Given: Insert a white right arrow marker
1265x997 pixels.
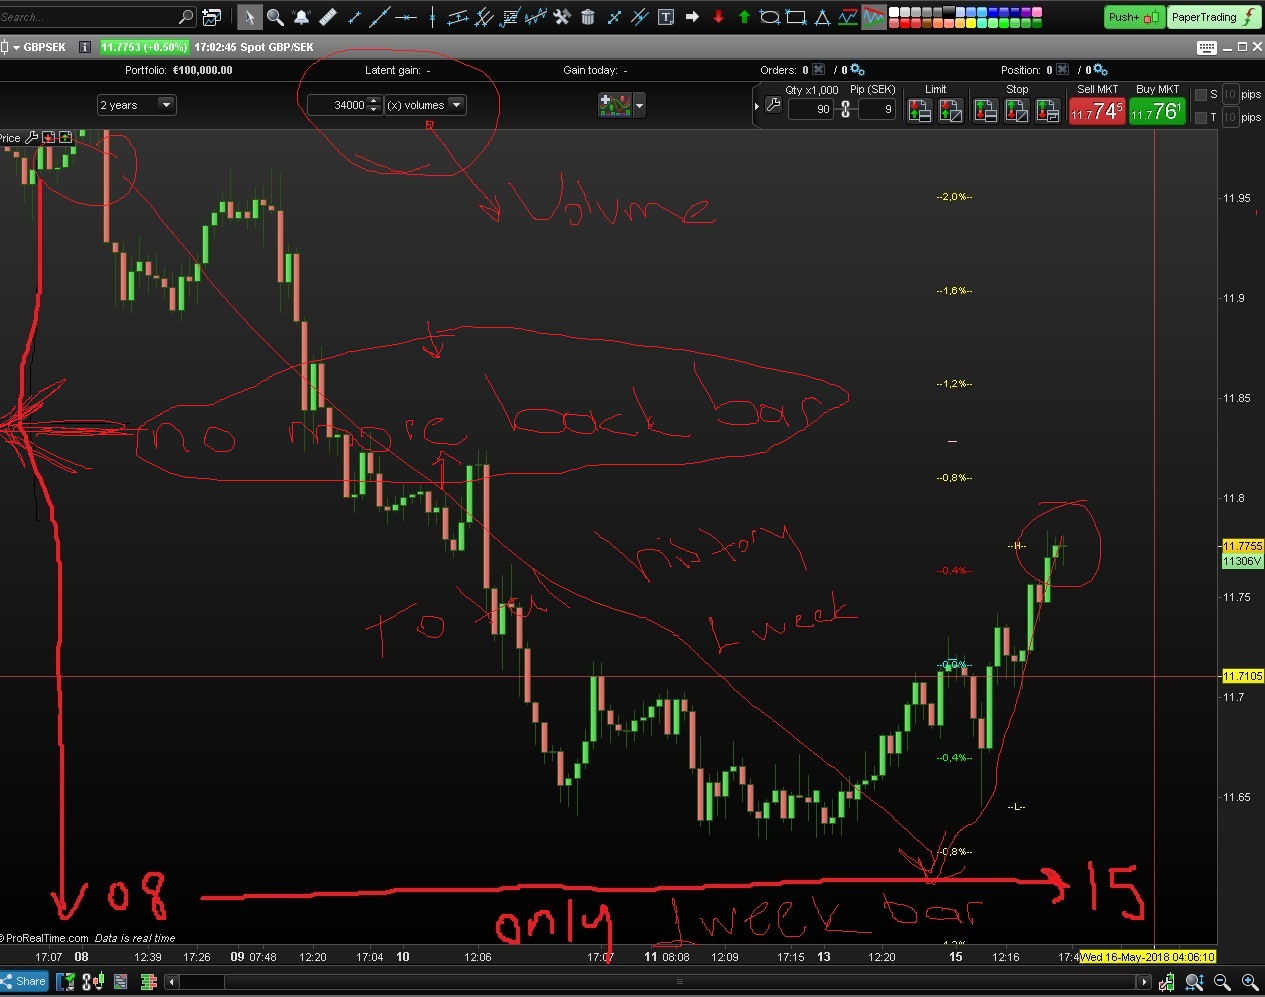Looking at the screenshot, I should [692, 17].
